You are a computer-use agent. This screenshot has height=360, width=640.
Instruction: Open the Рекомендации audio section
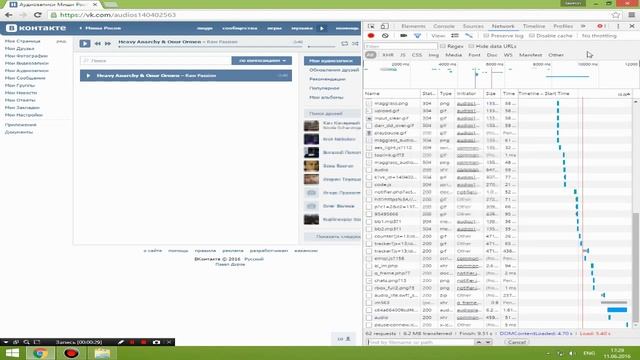pos(327,79)
